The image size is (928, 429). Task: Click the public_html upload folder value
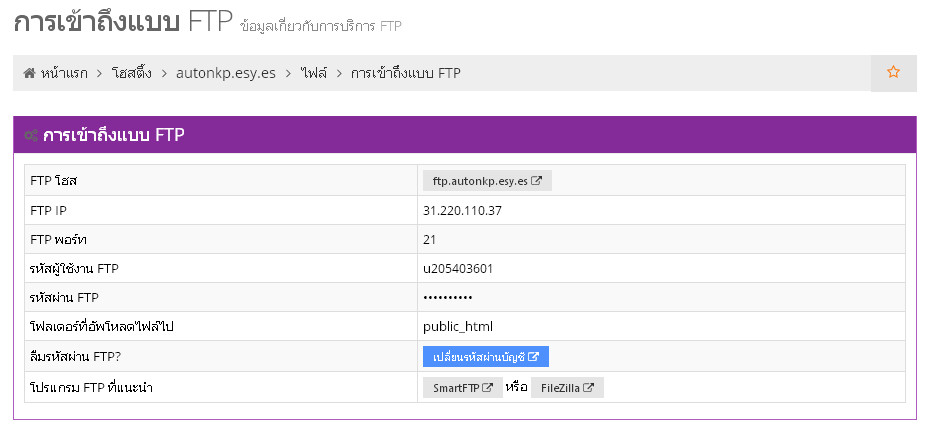coord(458,326)
